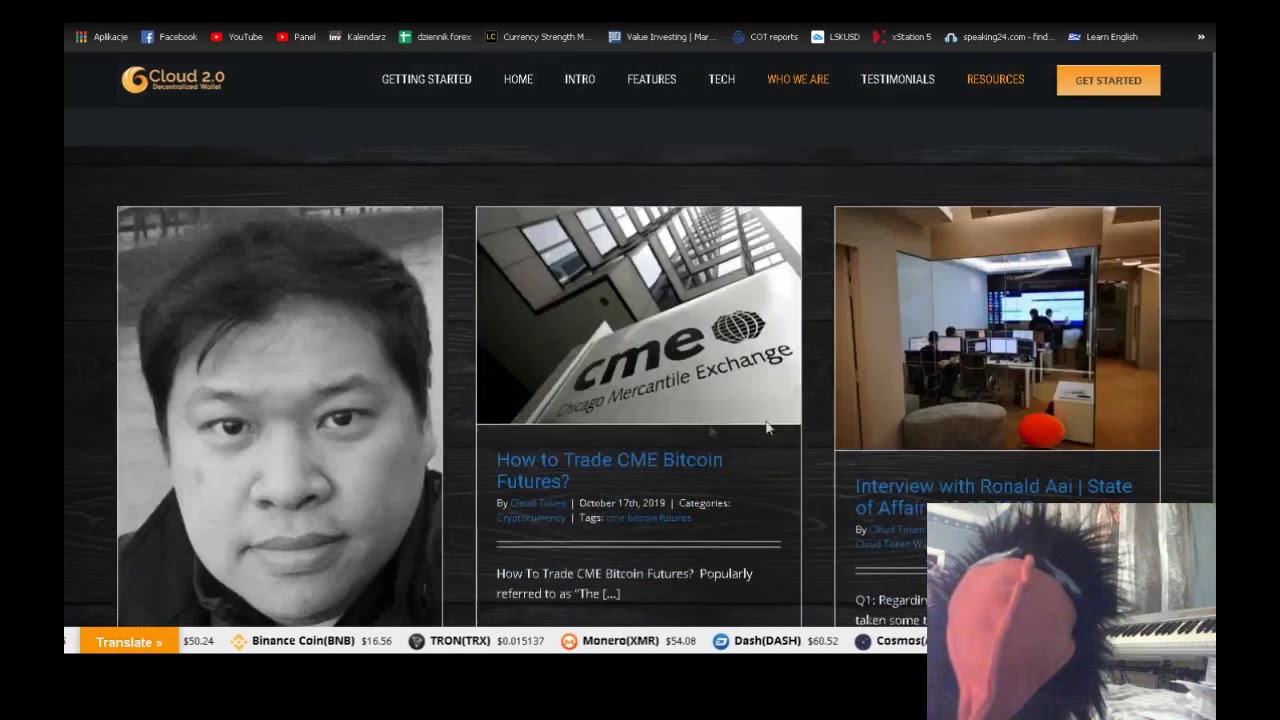The height and width of the screenshot is (720, 1280).
Task: Click the $54.08 XMR price
Action: [x=681, y=641]
